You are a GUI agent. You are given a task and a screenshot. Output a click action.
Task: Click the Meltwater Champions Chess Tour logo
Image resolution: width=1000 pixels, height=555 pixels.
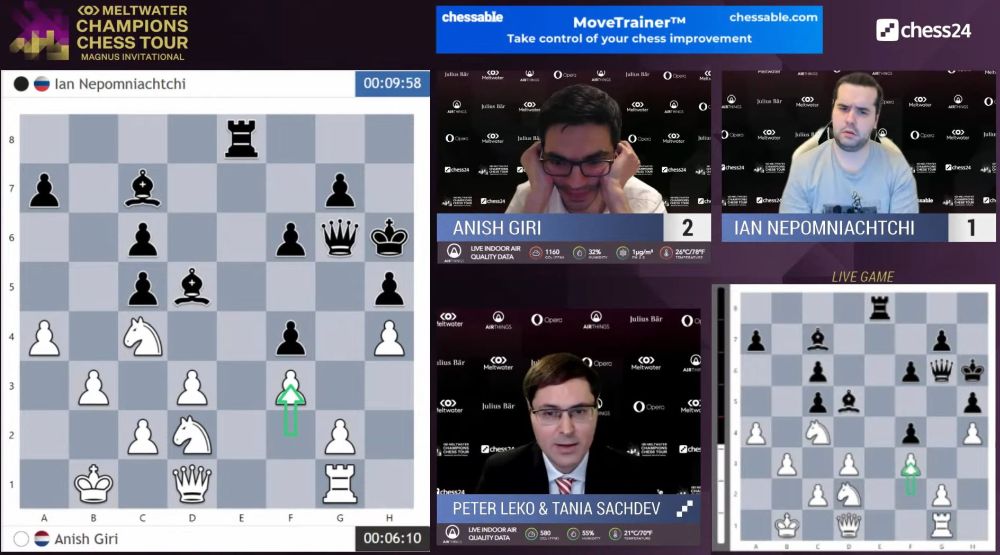[x=100, y=30]
